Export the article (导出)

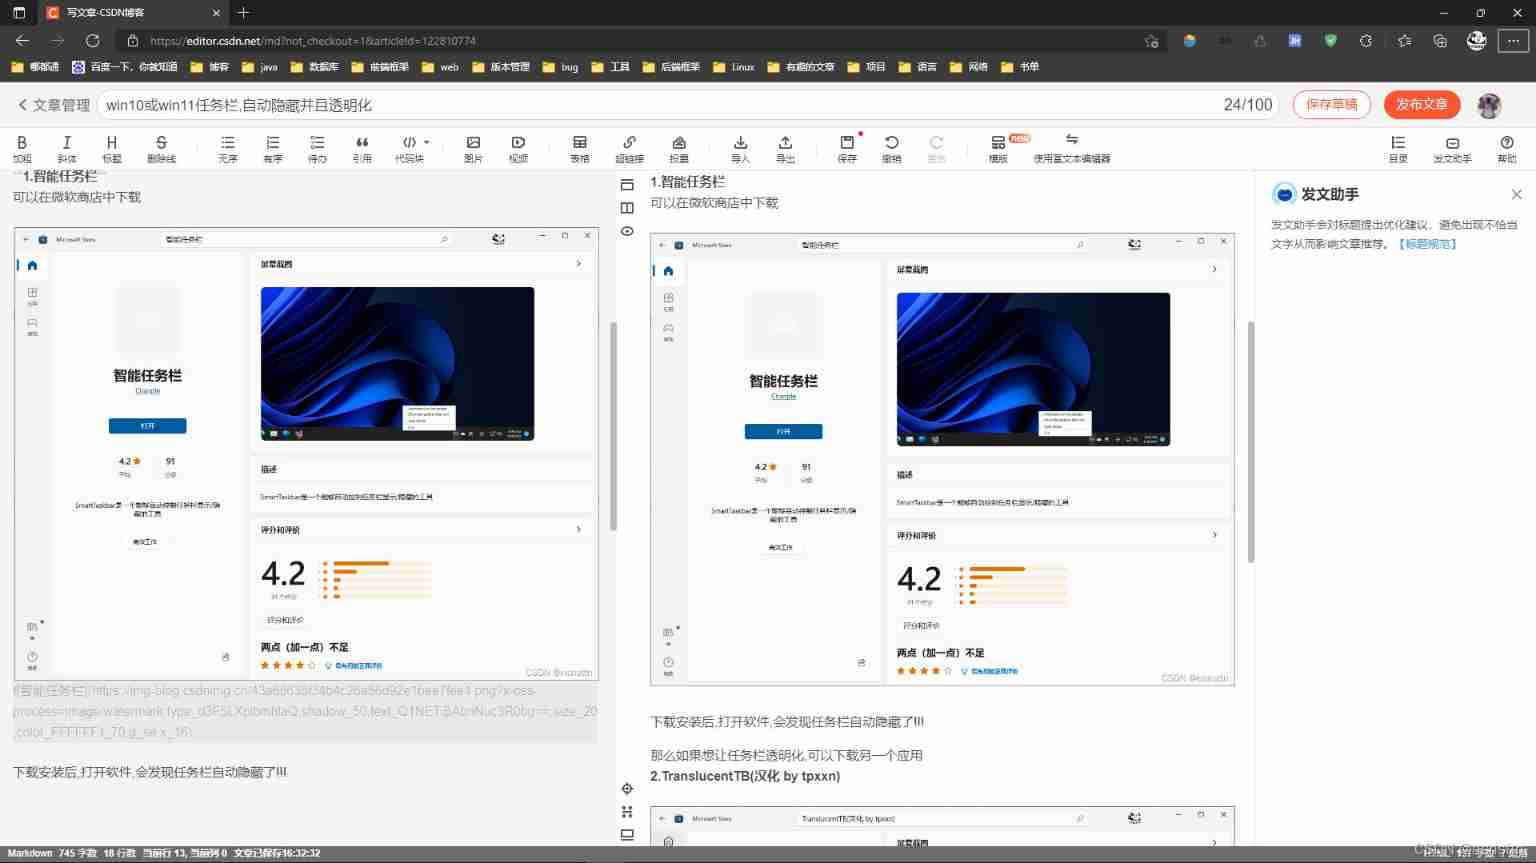785,148
